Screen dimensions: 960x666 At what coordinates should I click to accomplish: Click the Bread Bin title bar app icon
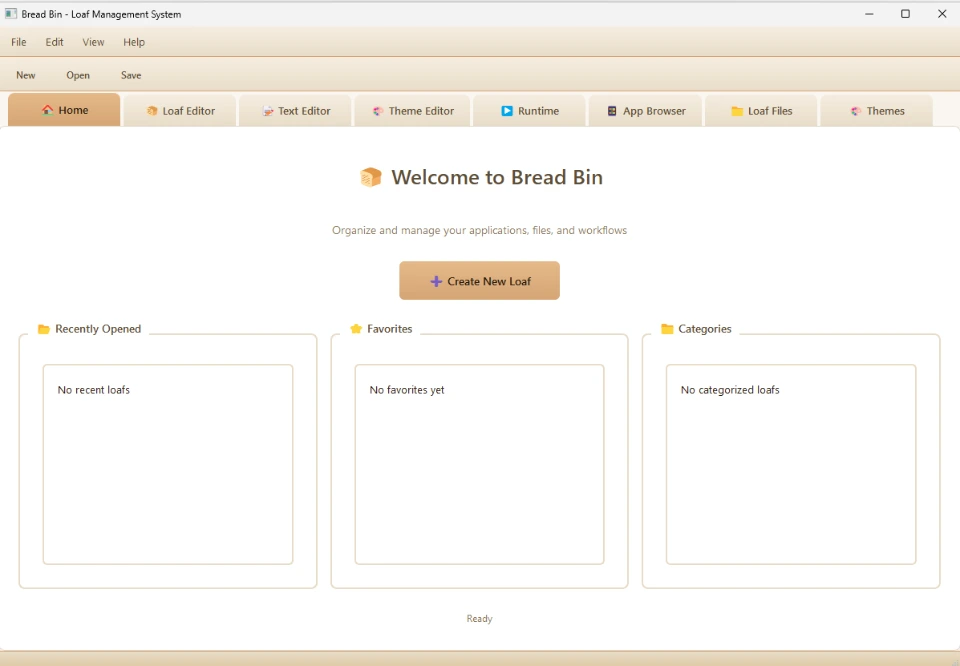pyautogui.click(x=11, y=13)
